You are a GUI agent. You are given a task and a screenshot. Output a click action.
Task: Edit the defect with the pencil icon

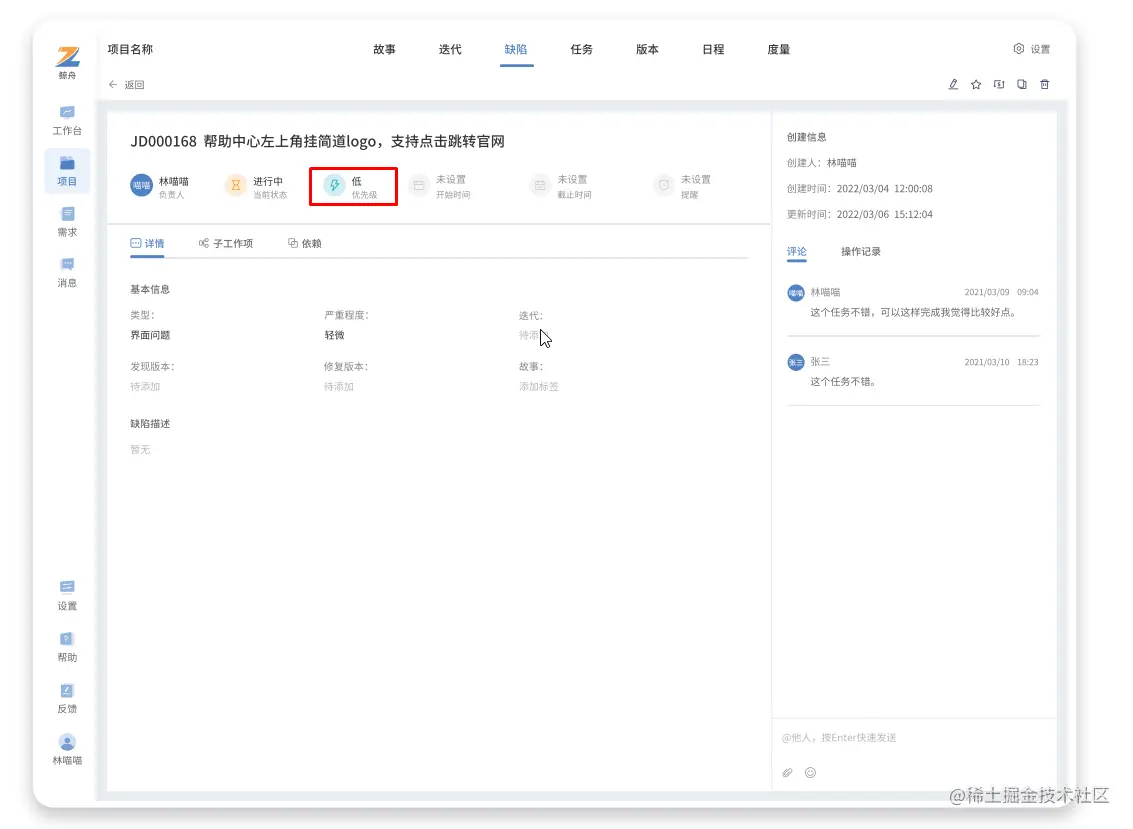953,85
